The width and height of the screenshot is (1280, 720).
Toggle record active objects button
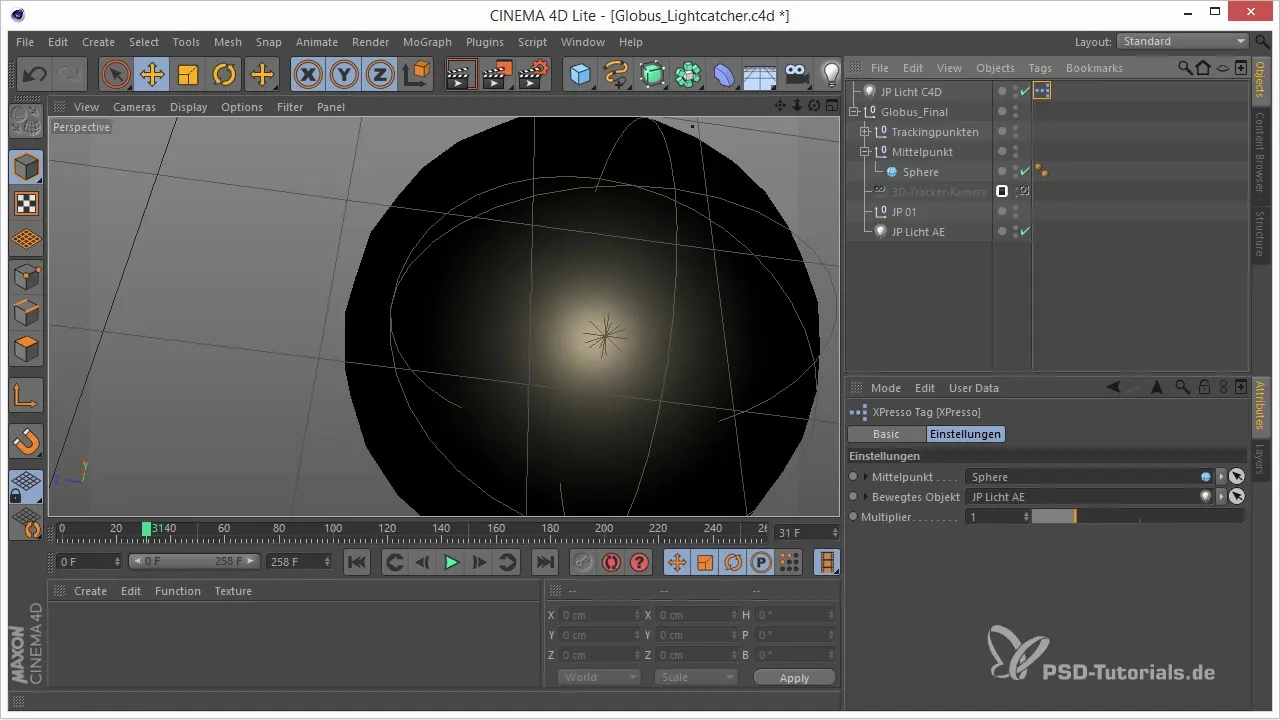click(583, 562)
